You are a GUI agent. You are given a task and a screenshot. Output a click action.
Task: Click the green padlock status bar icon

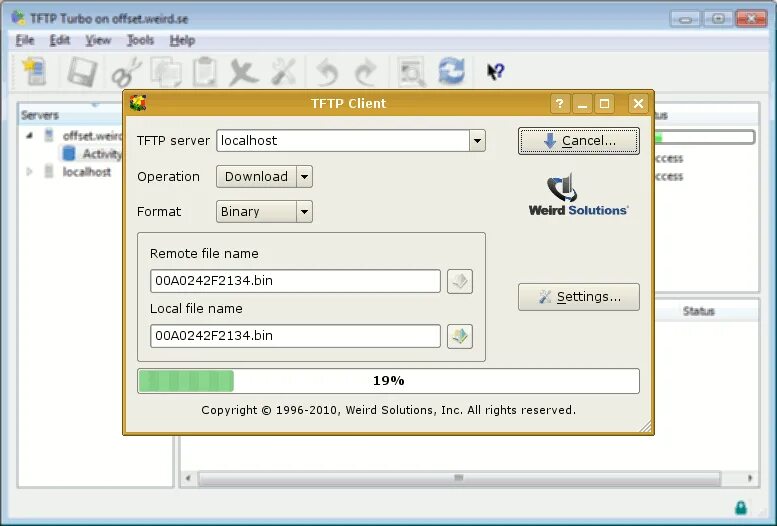(x=741, y=507)
